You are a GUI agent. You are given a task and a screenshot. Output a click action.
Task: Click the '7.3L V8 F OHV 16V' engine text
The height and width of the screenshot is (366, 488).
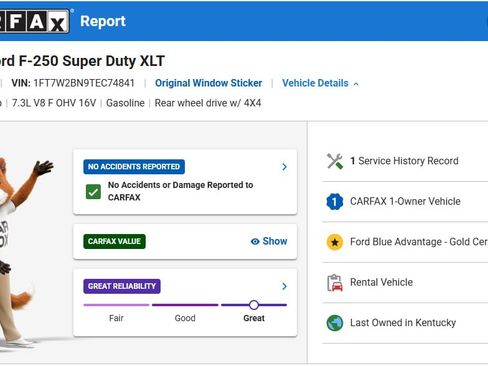point(54,103)
